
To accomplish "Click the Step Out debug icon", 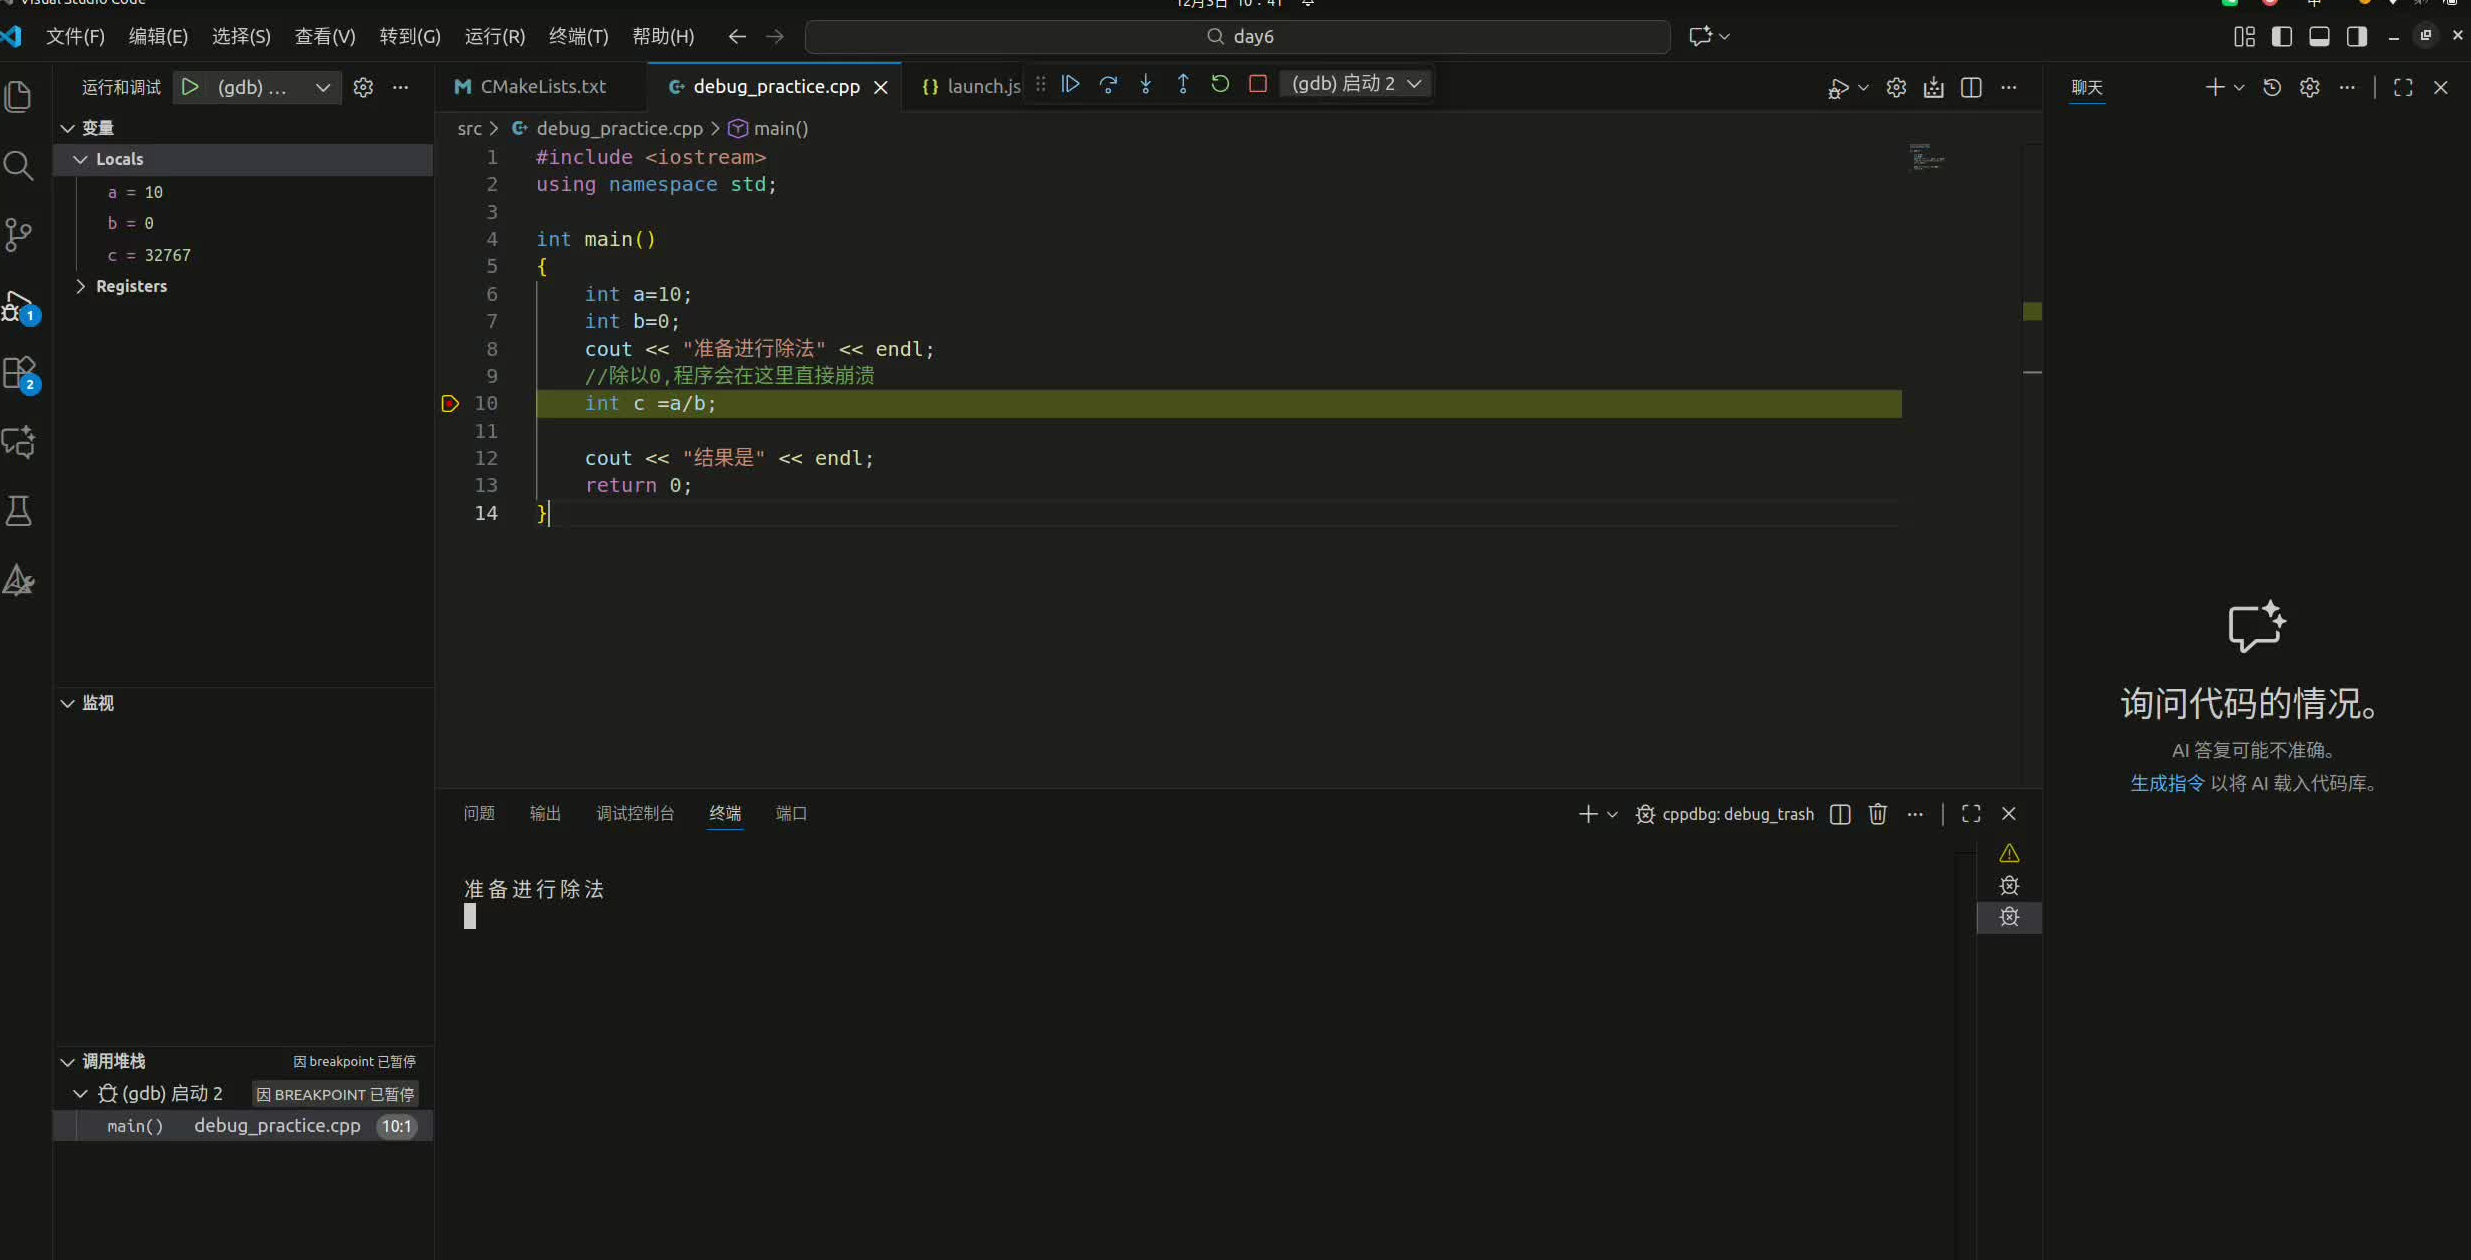I will click(x=1183, y=84).
